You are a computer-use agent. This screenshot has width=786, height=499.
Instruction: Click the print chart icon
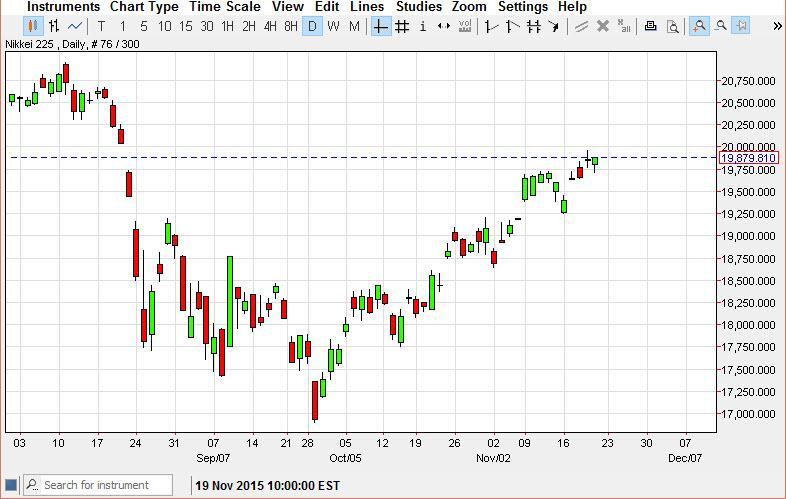click(651, 26)
